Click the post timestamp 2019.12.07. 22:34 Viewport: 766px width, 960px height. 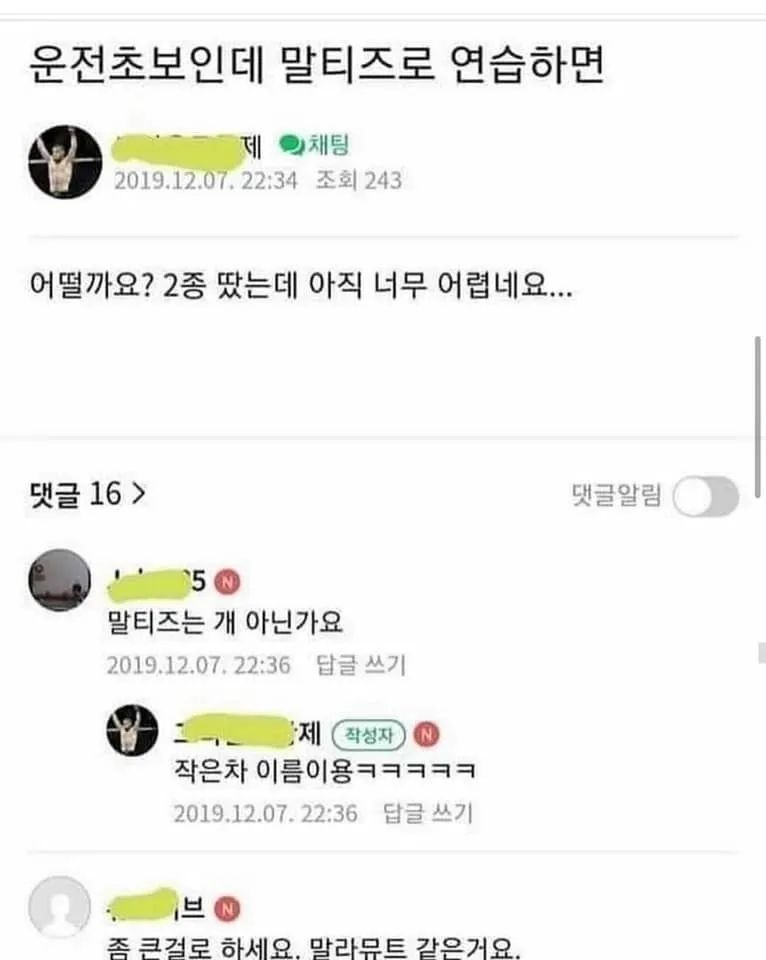pyautogui.click(x=205, y=181)
